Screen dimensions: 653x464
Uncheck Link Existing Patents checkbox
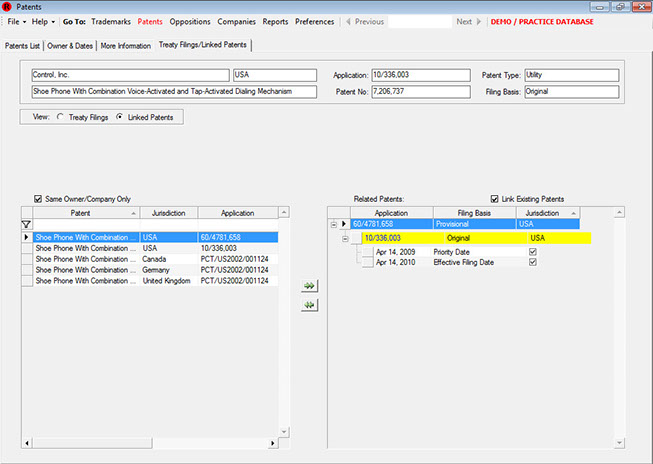click(495, 199)
